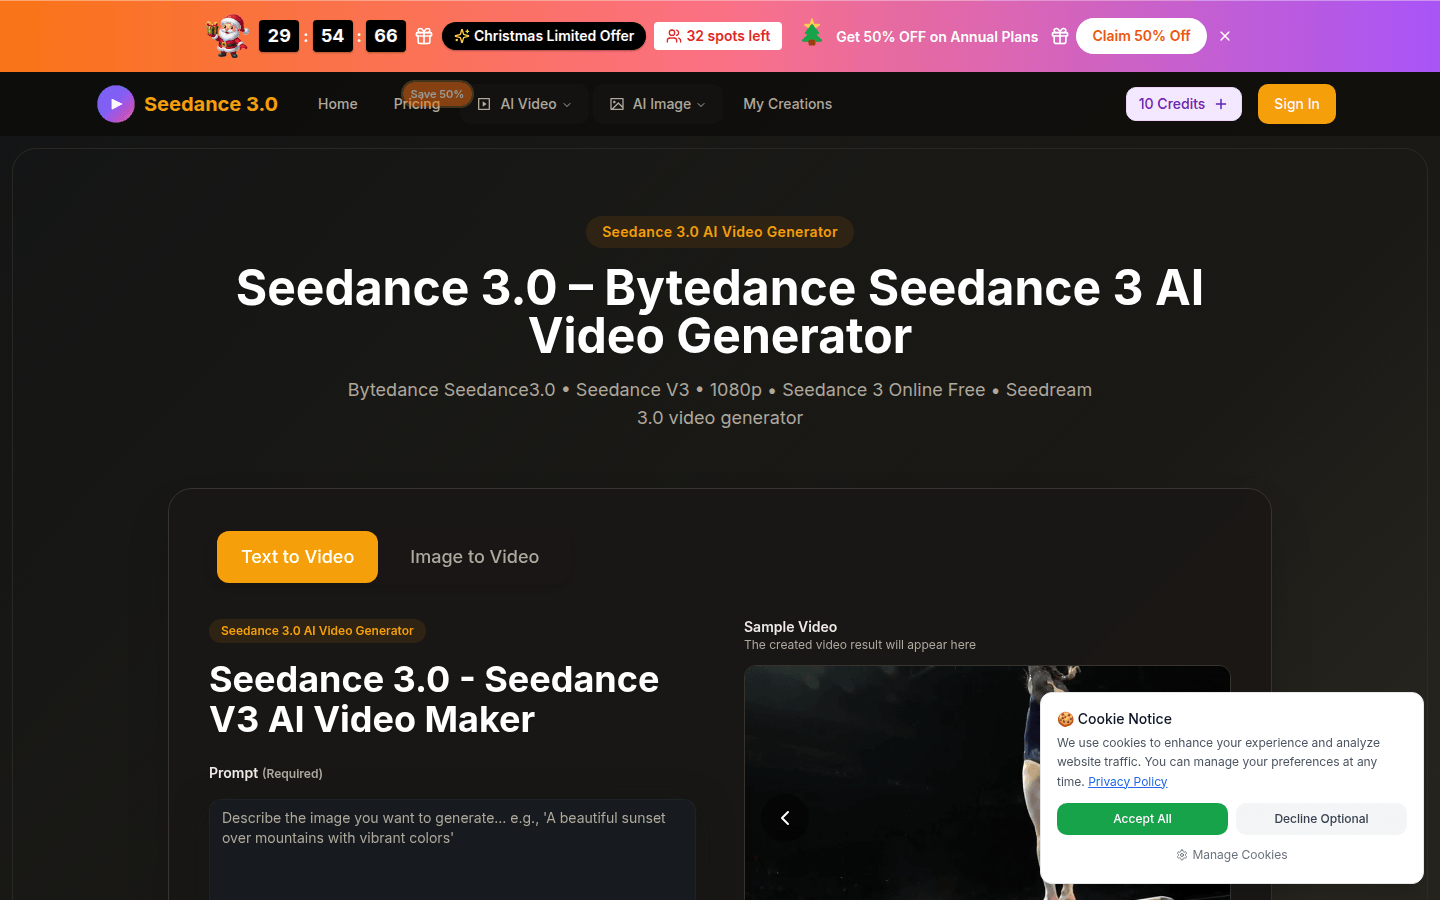Image resolution: width=1440 pixels, height=900 pixels.
Task: Click the gift icon beside the countdown
Action: coord(424,36)
